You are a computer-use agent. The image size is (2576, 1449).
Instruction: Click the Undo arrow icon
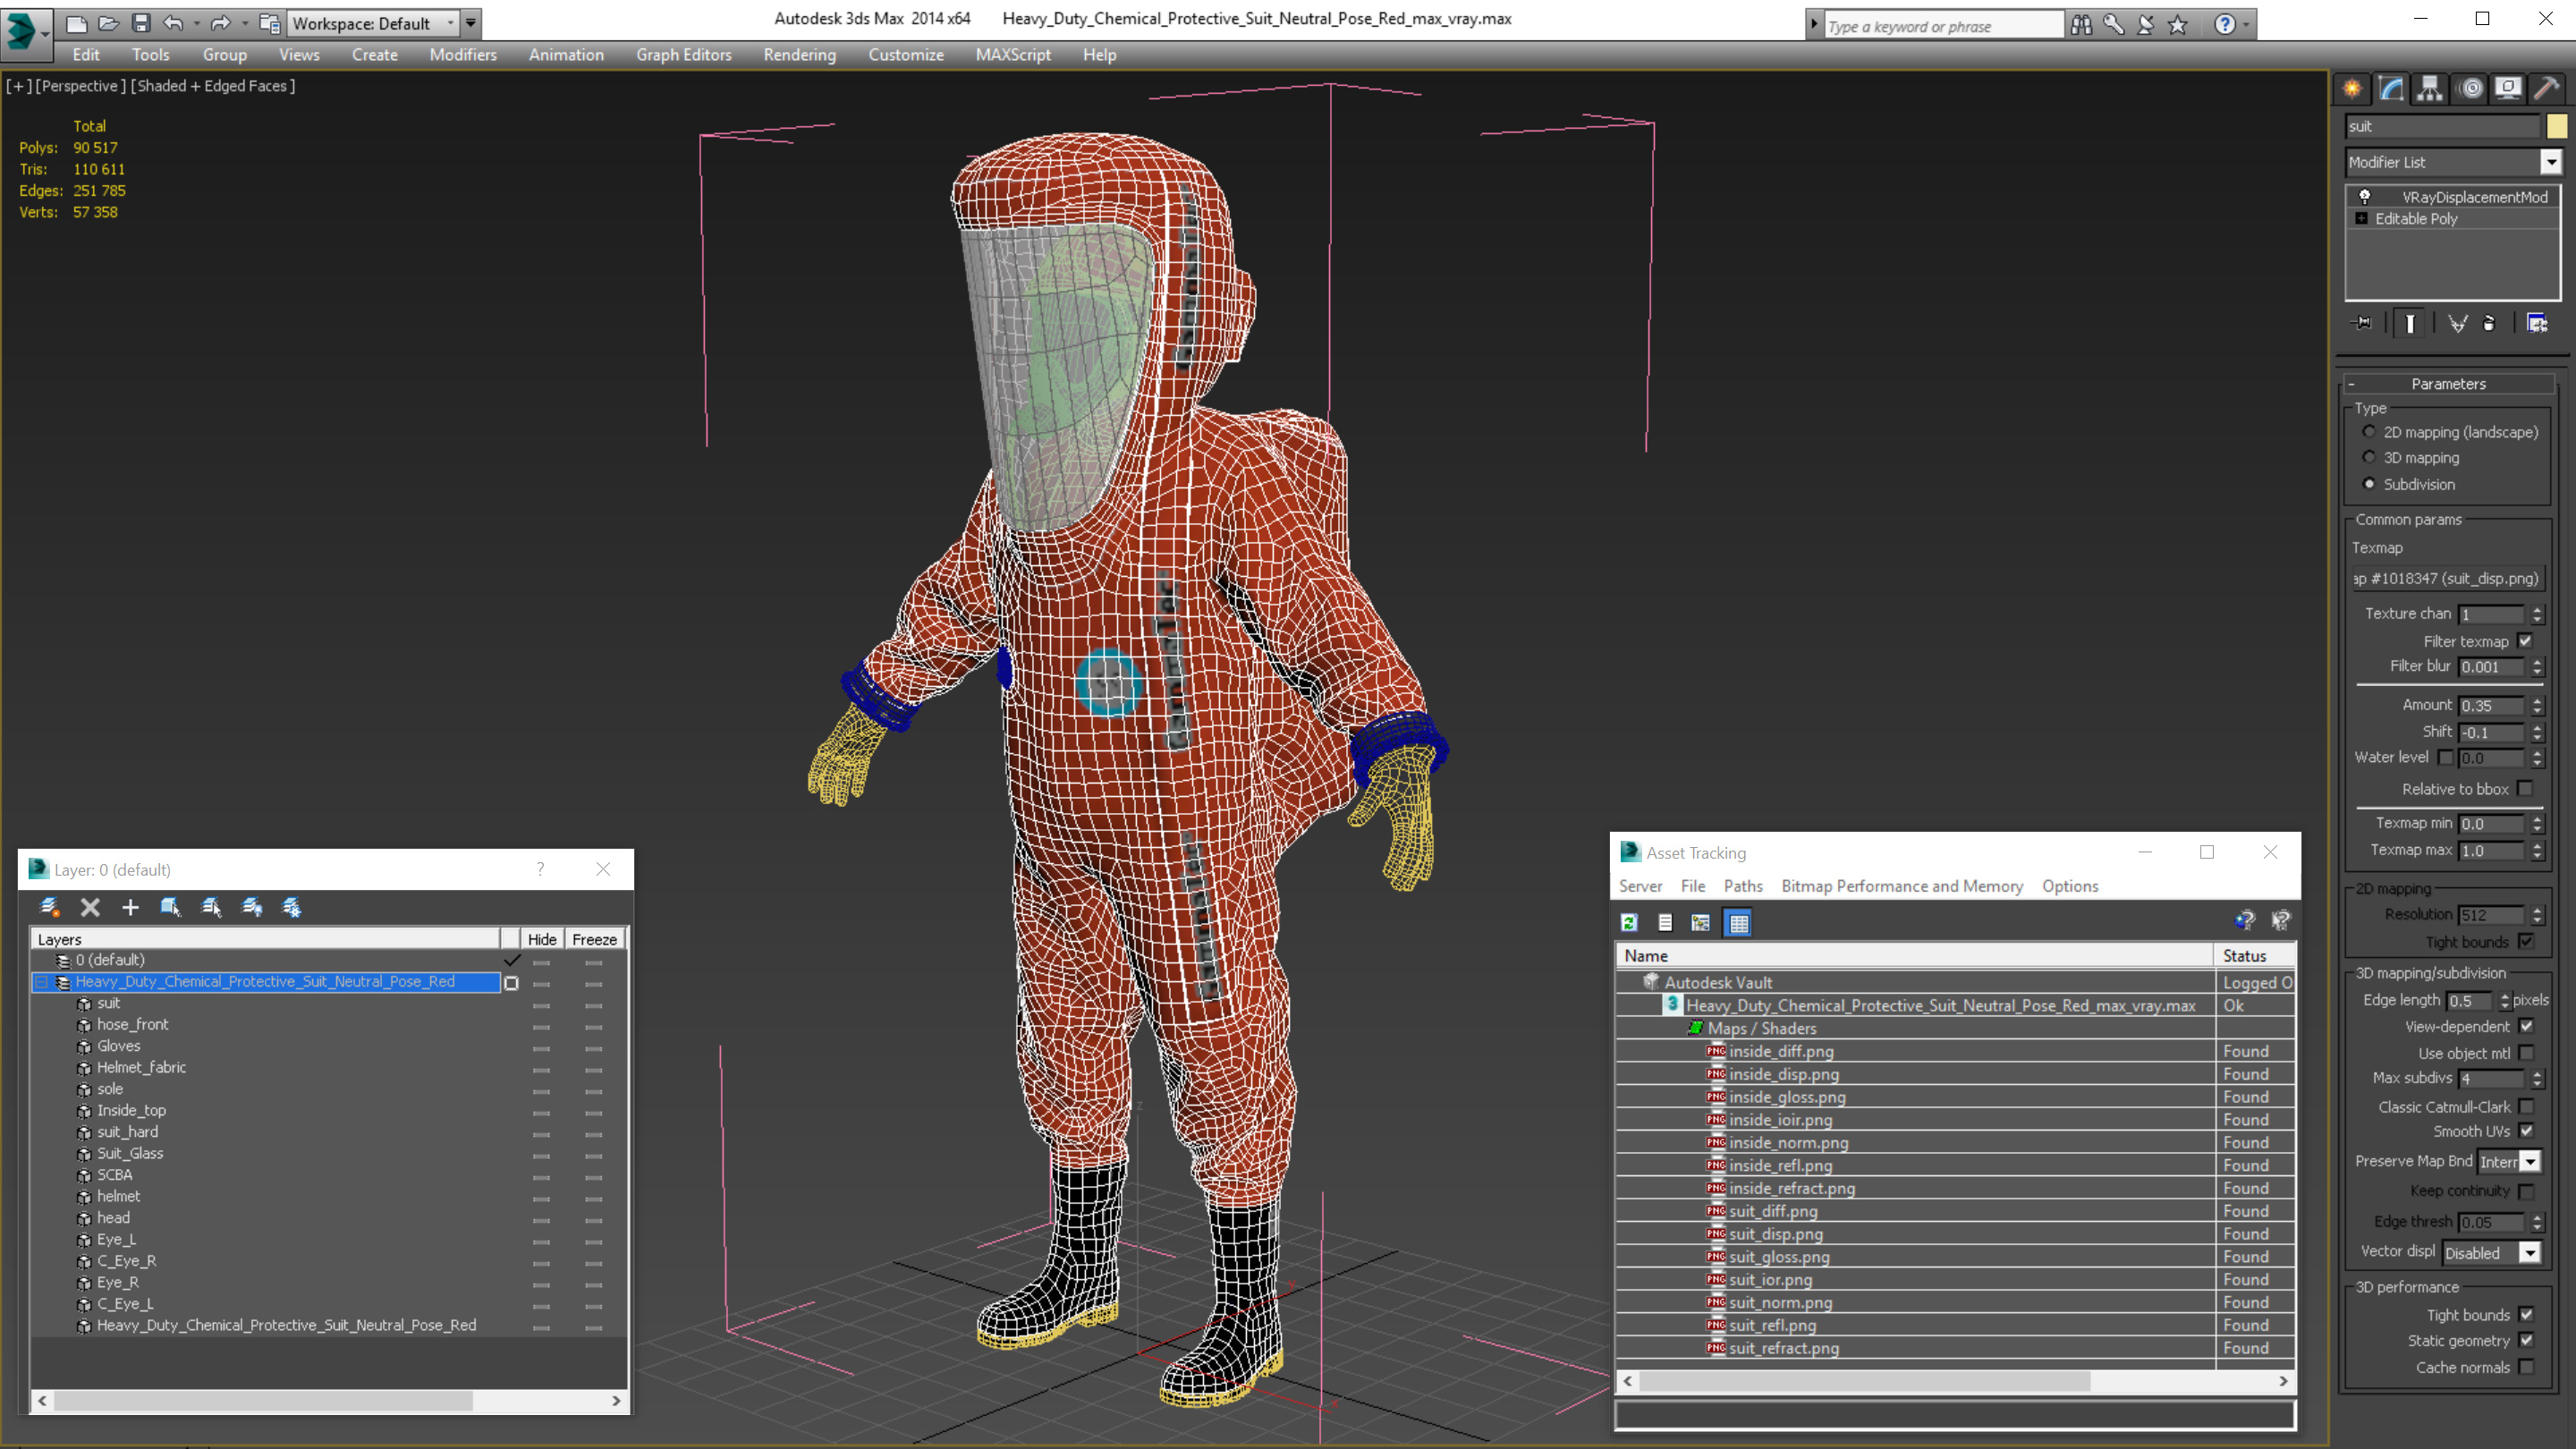coord(173,23)
